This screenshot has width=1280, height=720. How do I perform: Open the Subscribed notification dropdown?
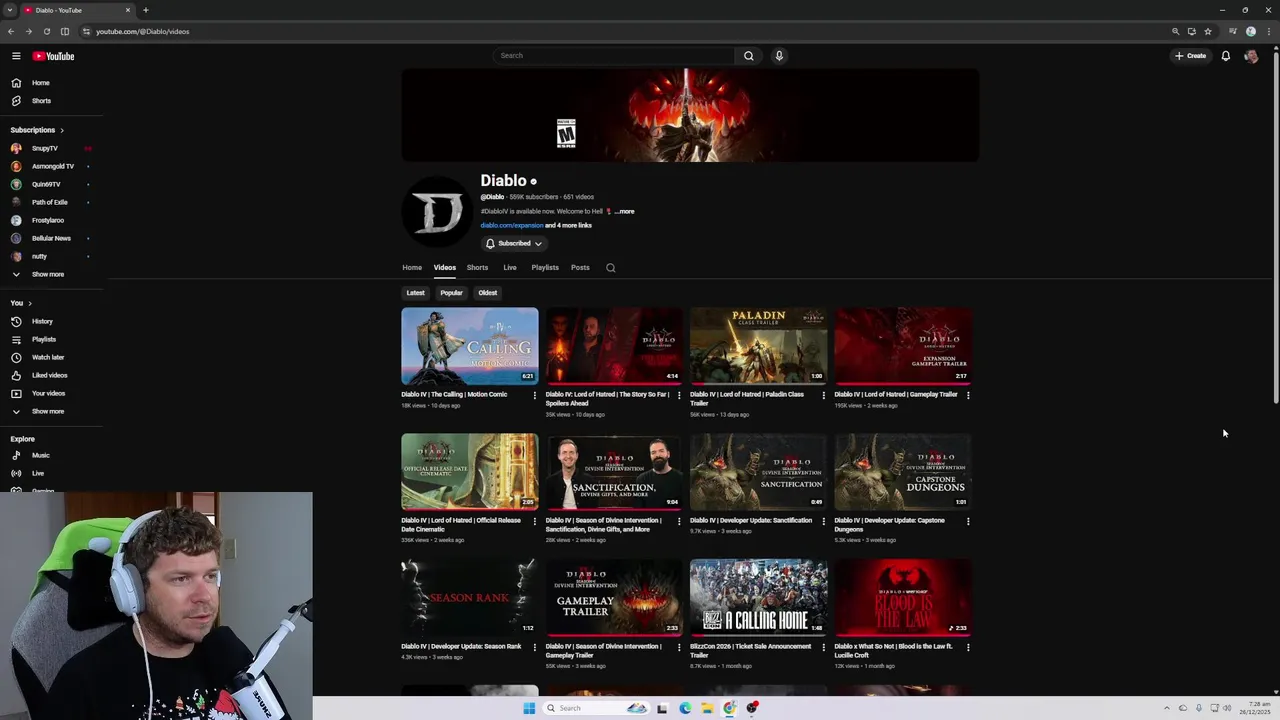pyautogui.click(x=514, y=243)
